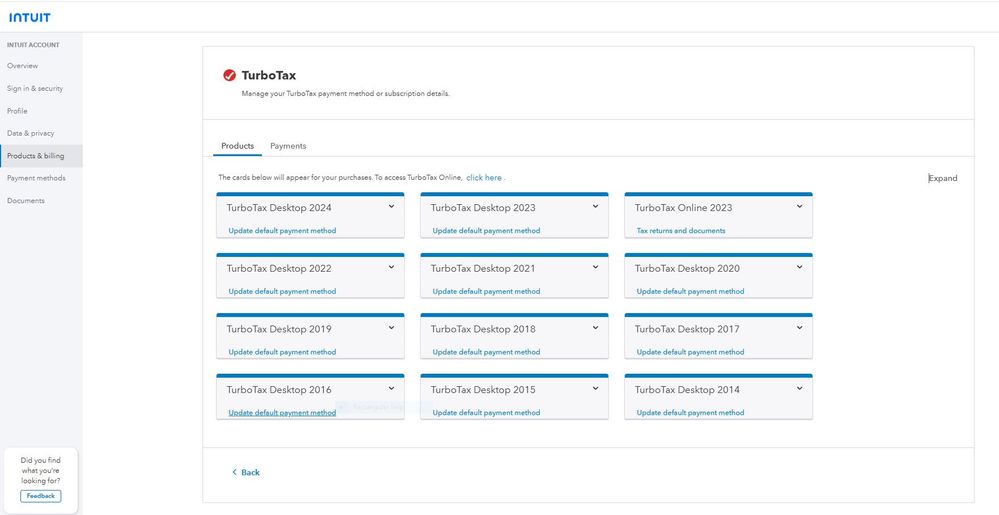Expand the TurboTax Desktop 2020 card
The width and height of the screenshot is (999, 515).
tap(799, 267)
